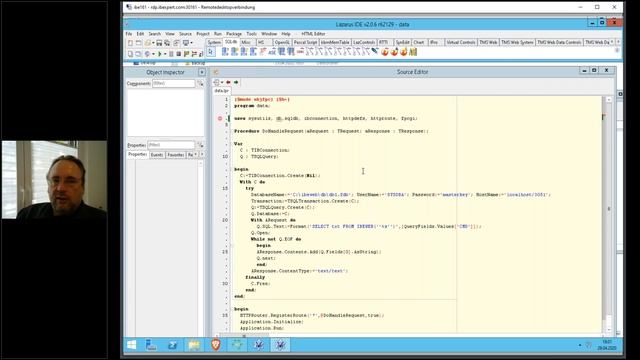
Task: Open the Run menu
Action: point(218,33)
